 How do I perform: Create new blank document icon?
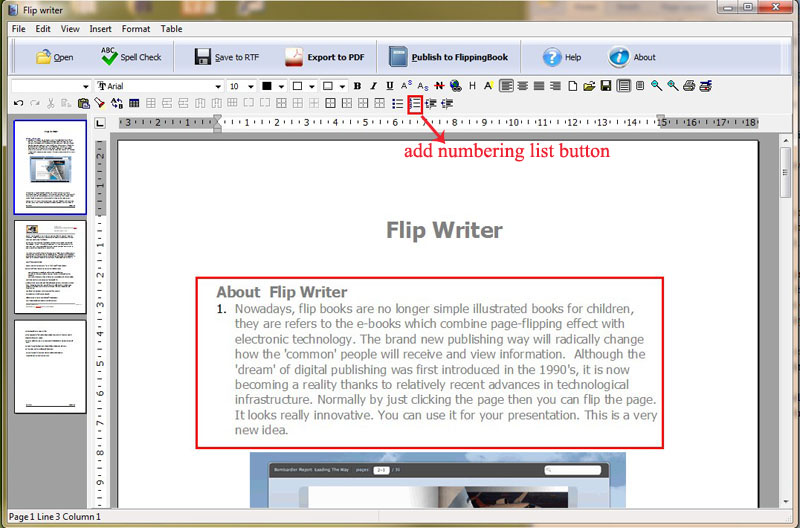click(x=573, y=86)
